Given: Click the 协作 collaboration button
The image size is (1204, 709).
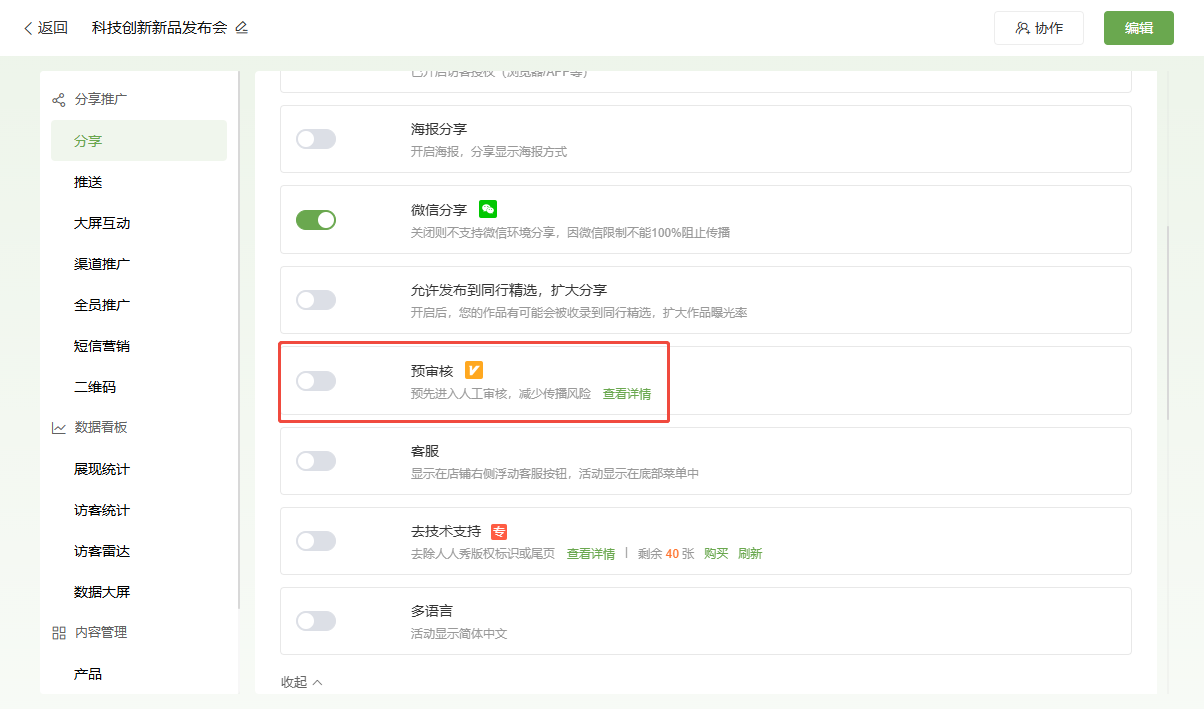Looking at the screenshot, I should (x=1039, y=28).
